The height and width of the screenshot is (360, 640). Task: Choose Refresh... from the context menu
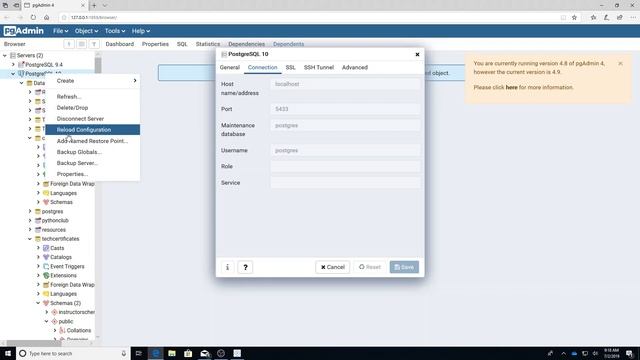click(93, 97)
